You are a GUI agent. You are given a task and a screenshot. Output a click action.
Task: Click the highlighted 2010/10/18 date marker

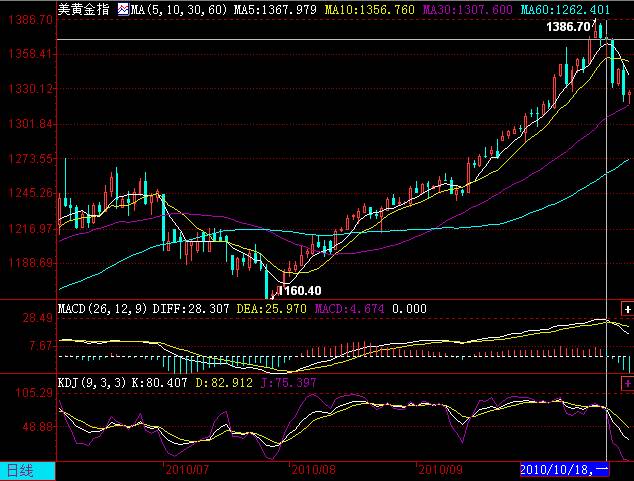(564, 470)
